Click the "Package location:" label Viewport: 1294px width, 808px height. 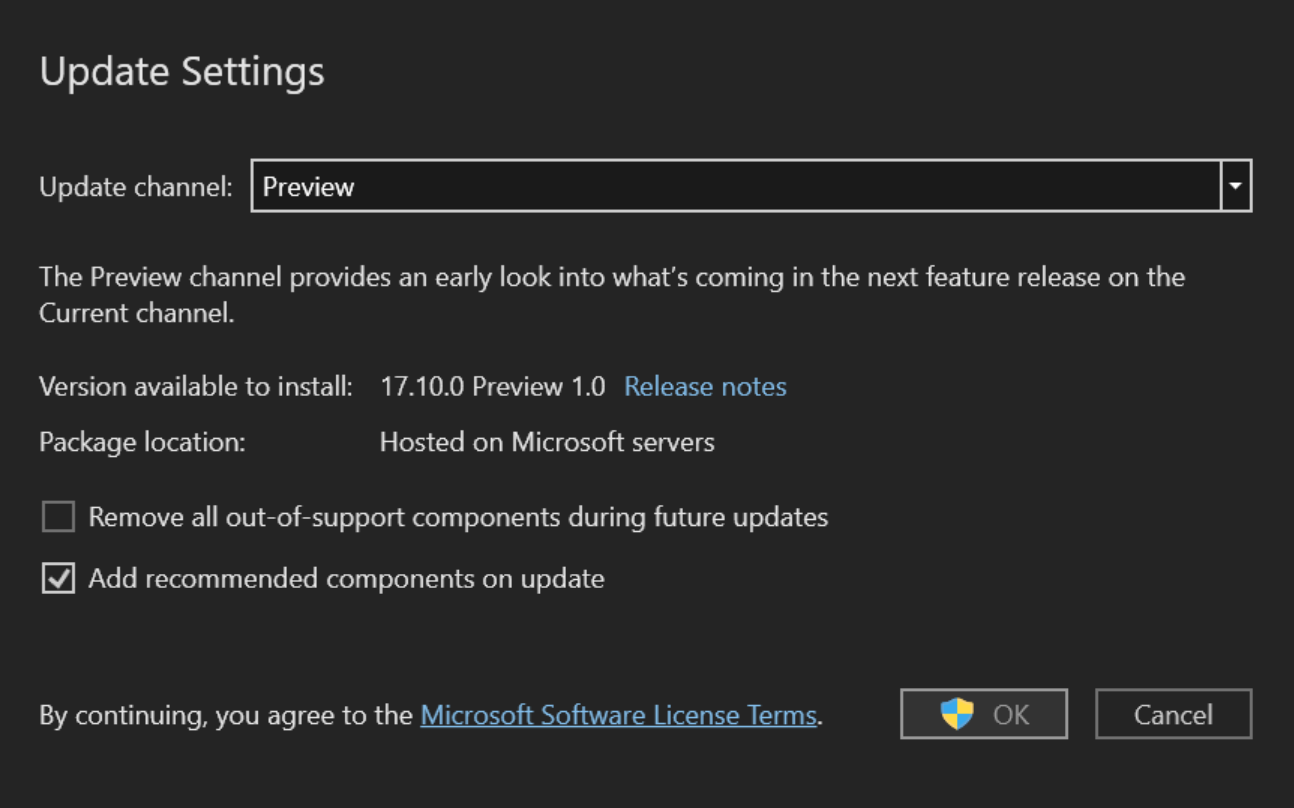(x=142, y=442)
